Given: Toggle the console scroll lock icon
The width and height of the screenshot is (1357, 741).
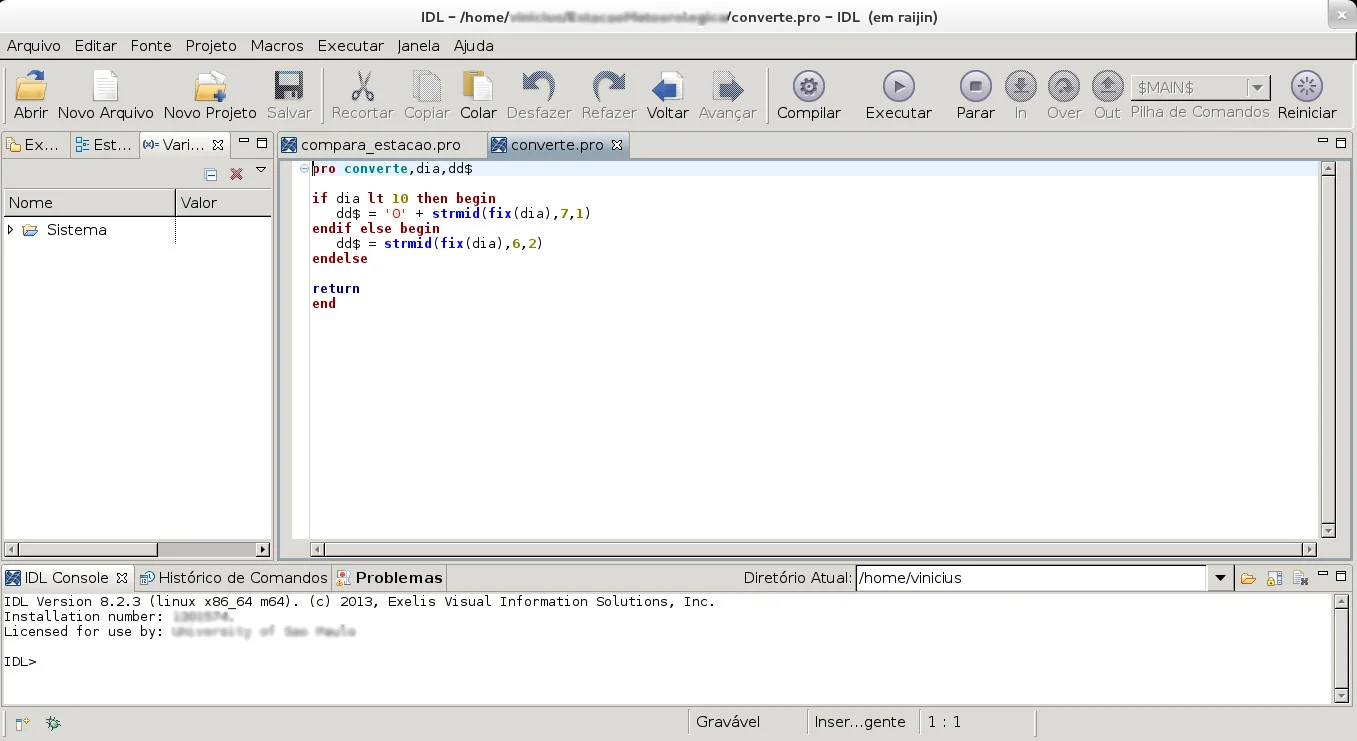Looking at the screenshot, I should pos(1274,578).
